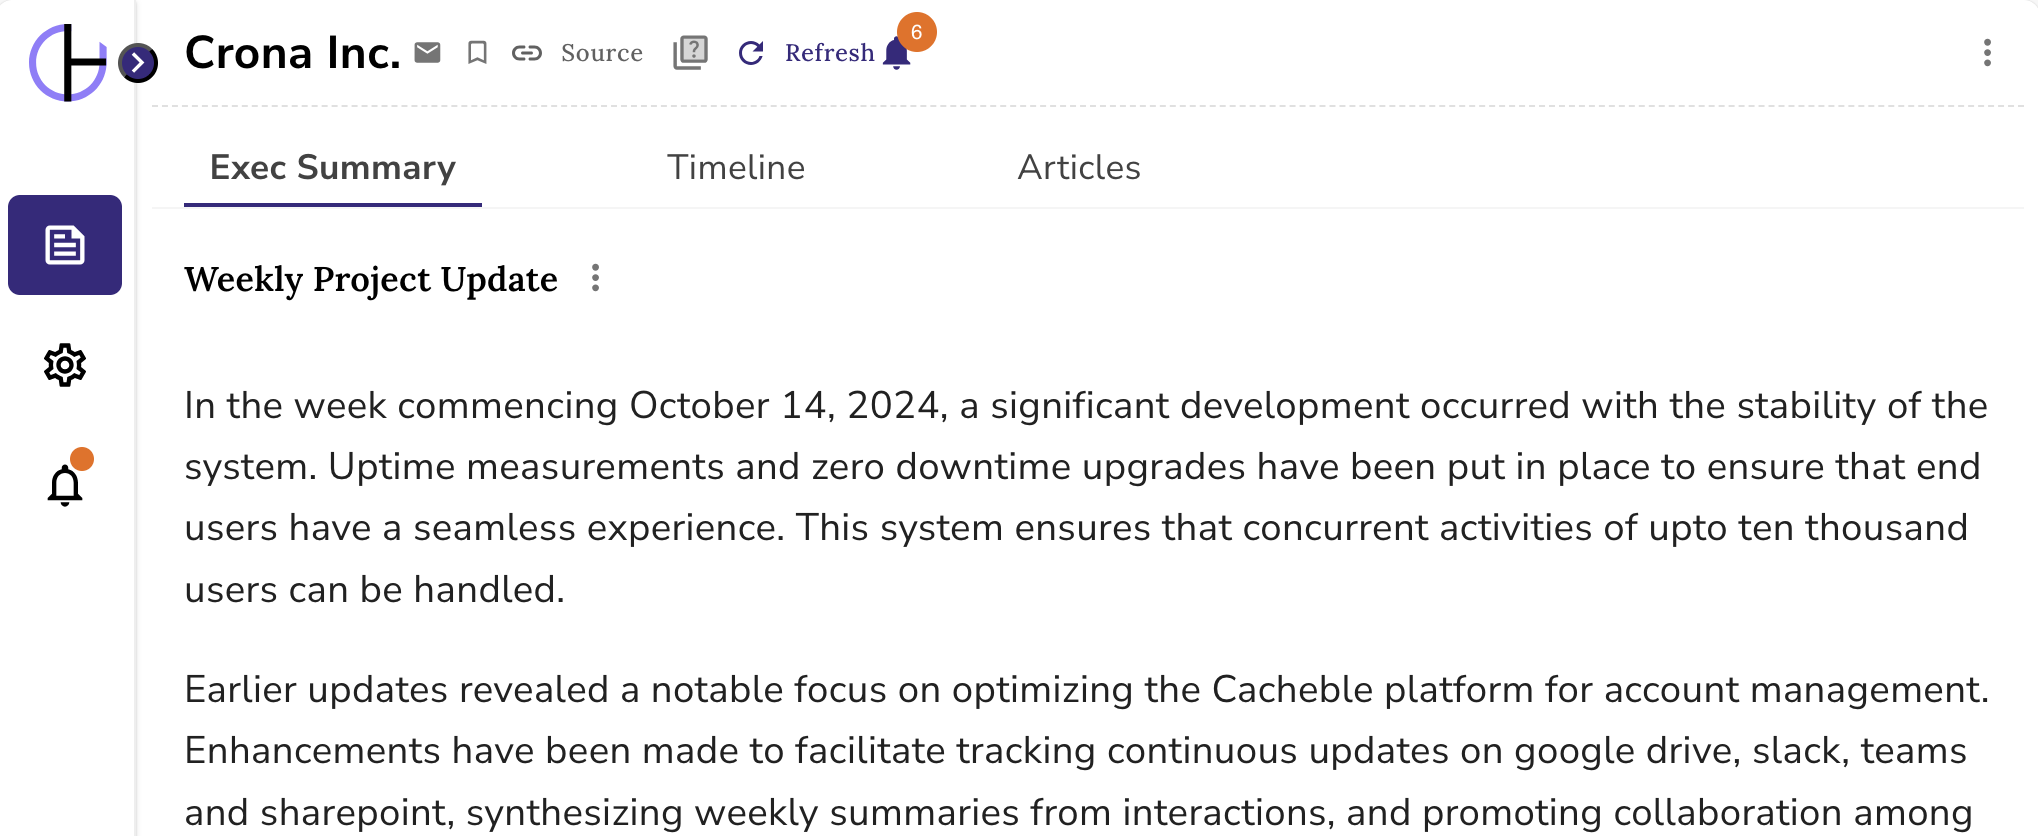Screen dimensions: 2038x836
Task: Toggle the bookmark for Crona Inc.
Action: coord(477,52)
